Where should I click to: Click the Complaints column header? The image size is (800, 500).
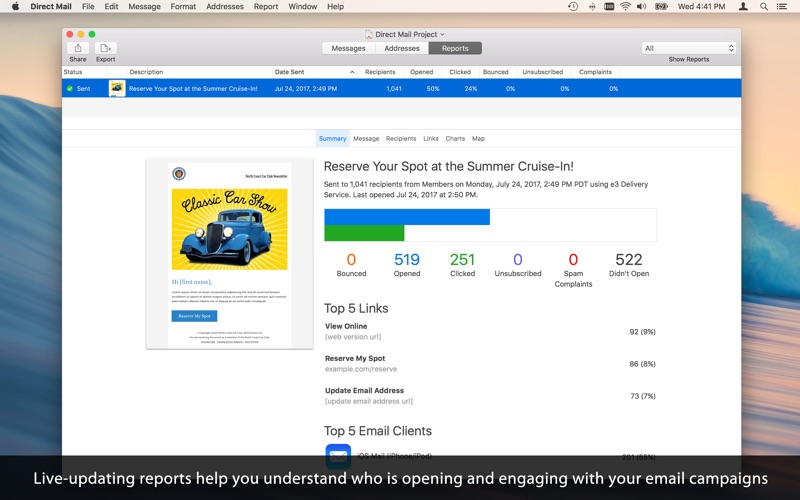[x=595, y=72]
